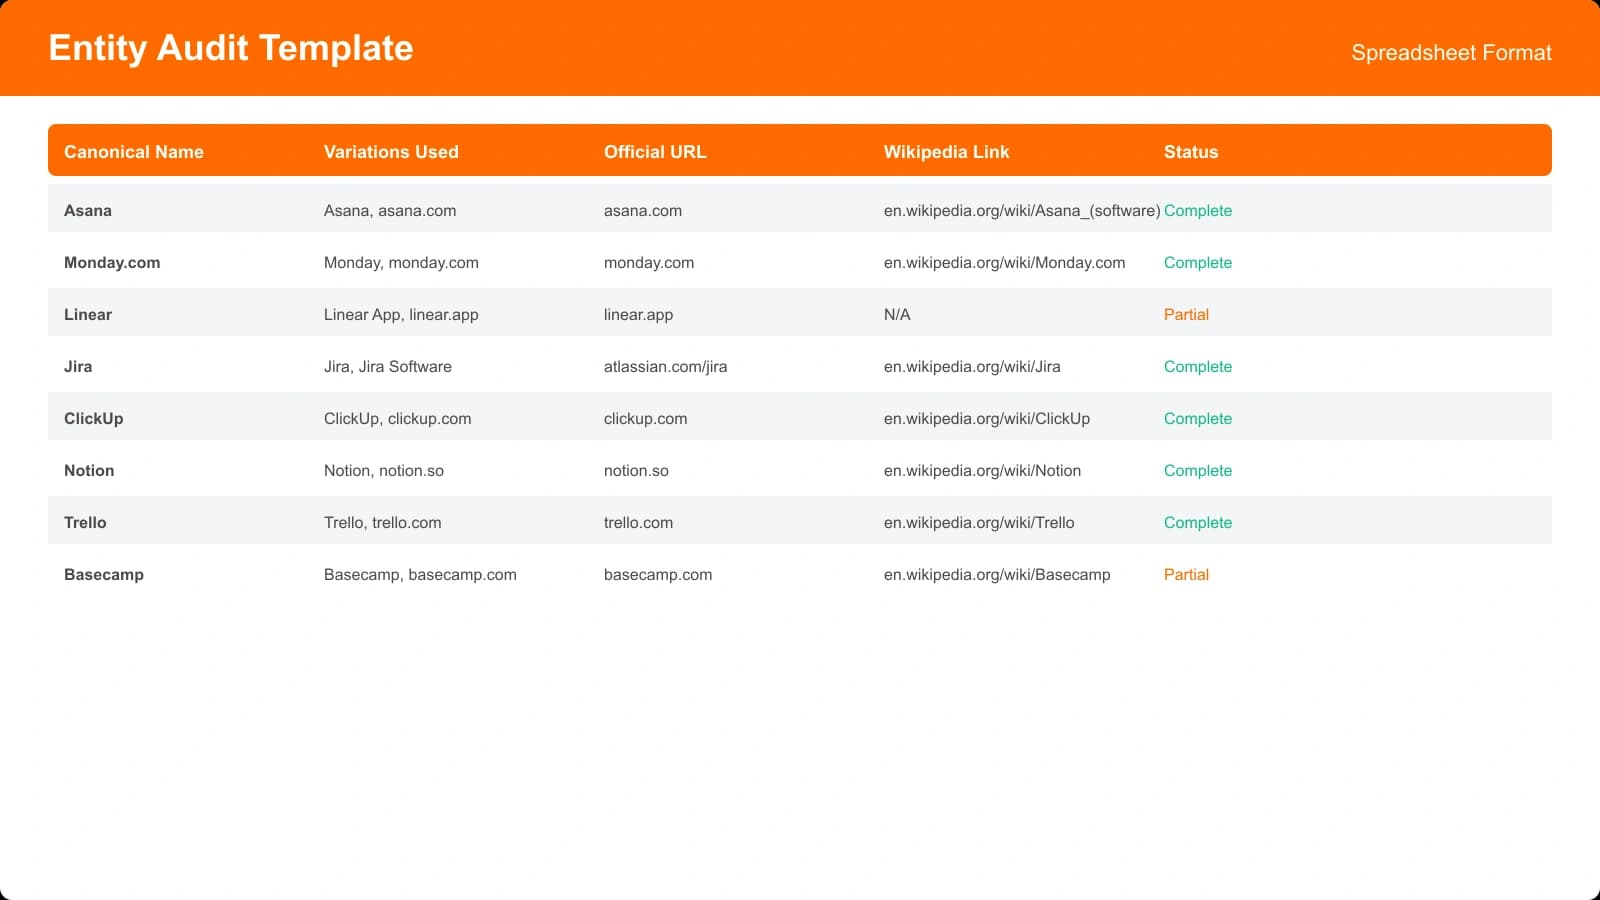Image resolution: width=1600 pixels, height=900 pixels.
Task: Select the Partial status for Basecamp
Action: click(1186, 574)
